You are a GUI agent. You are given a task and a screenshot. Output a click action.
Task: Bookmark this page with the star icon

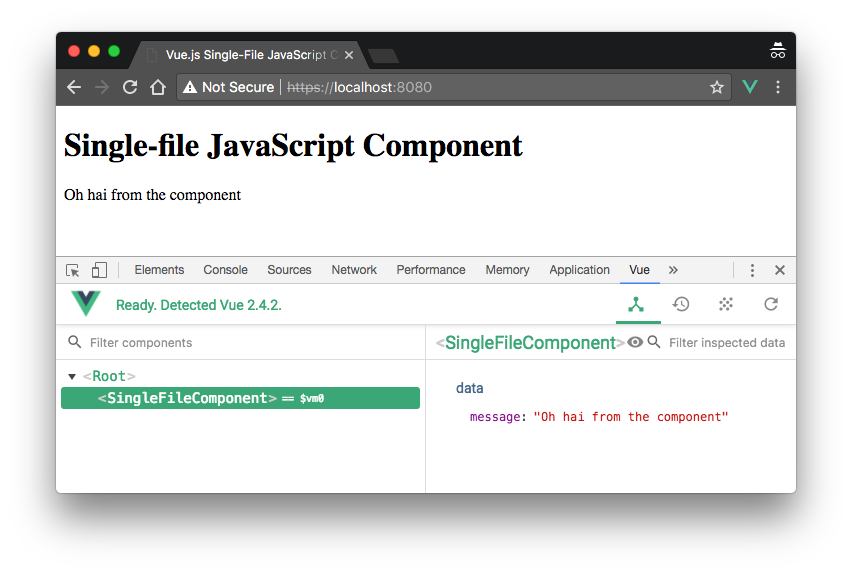[x=716, y=87]
